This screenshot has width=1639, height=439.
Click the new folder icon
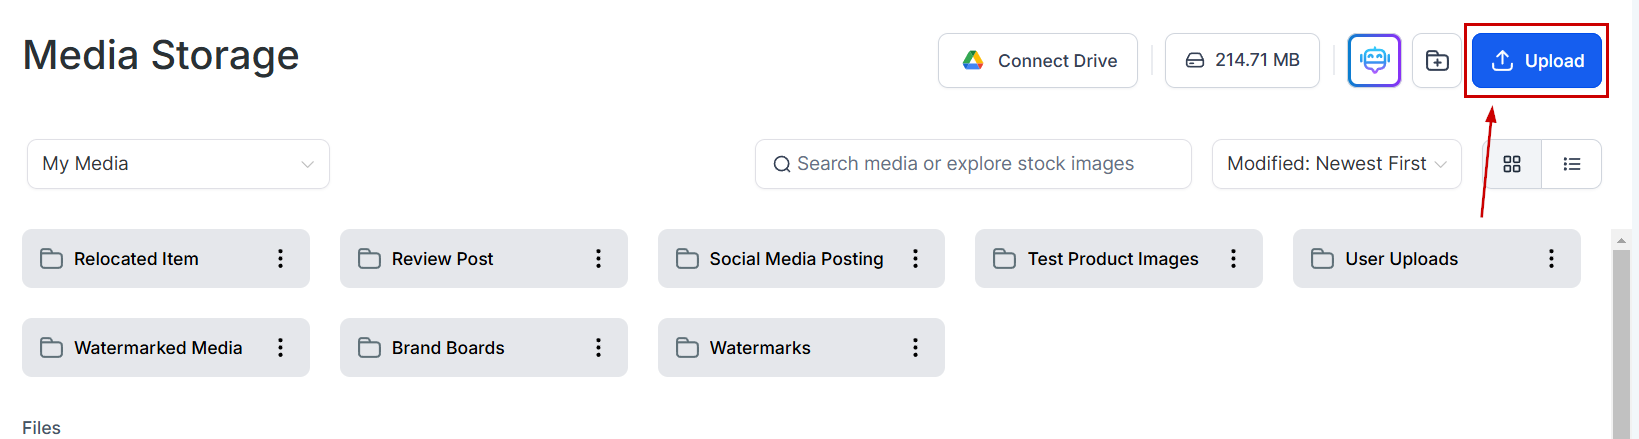point(1437,61)
